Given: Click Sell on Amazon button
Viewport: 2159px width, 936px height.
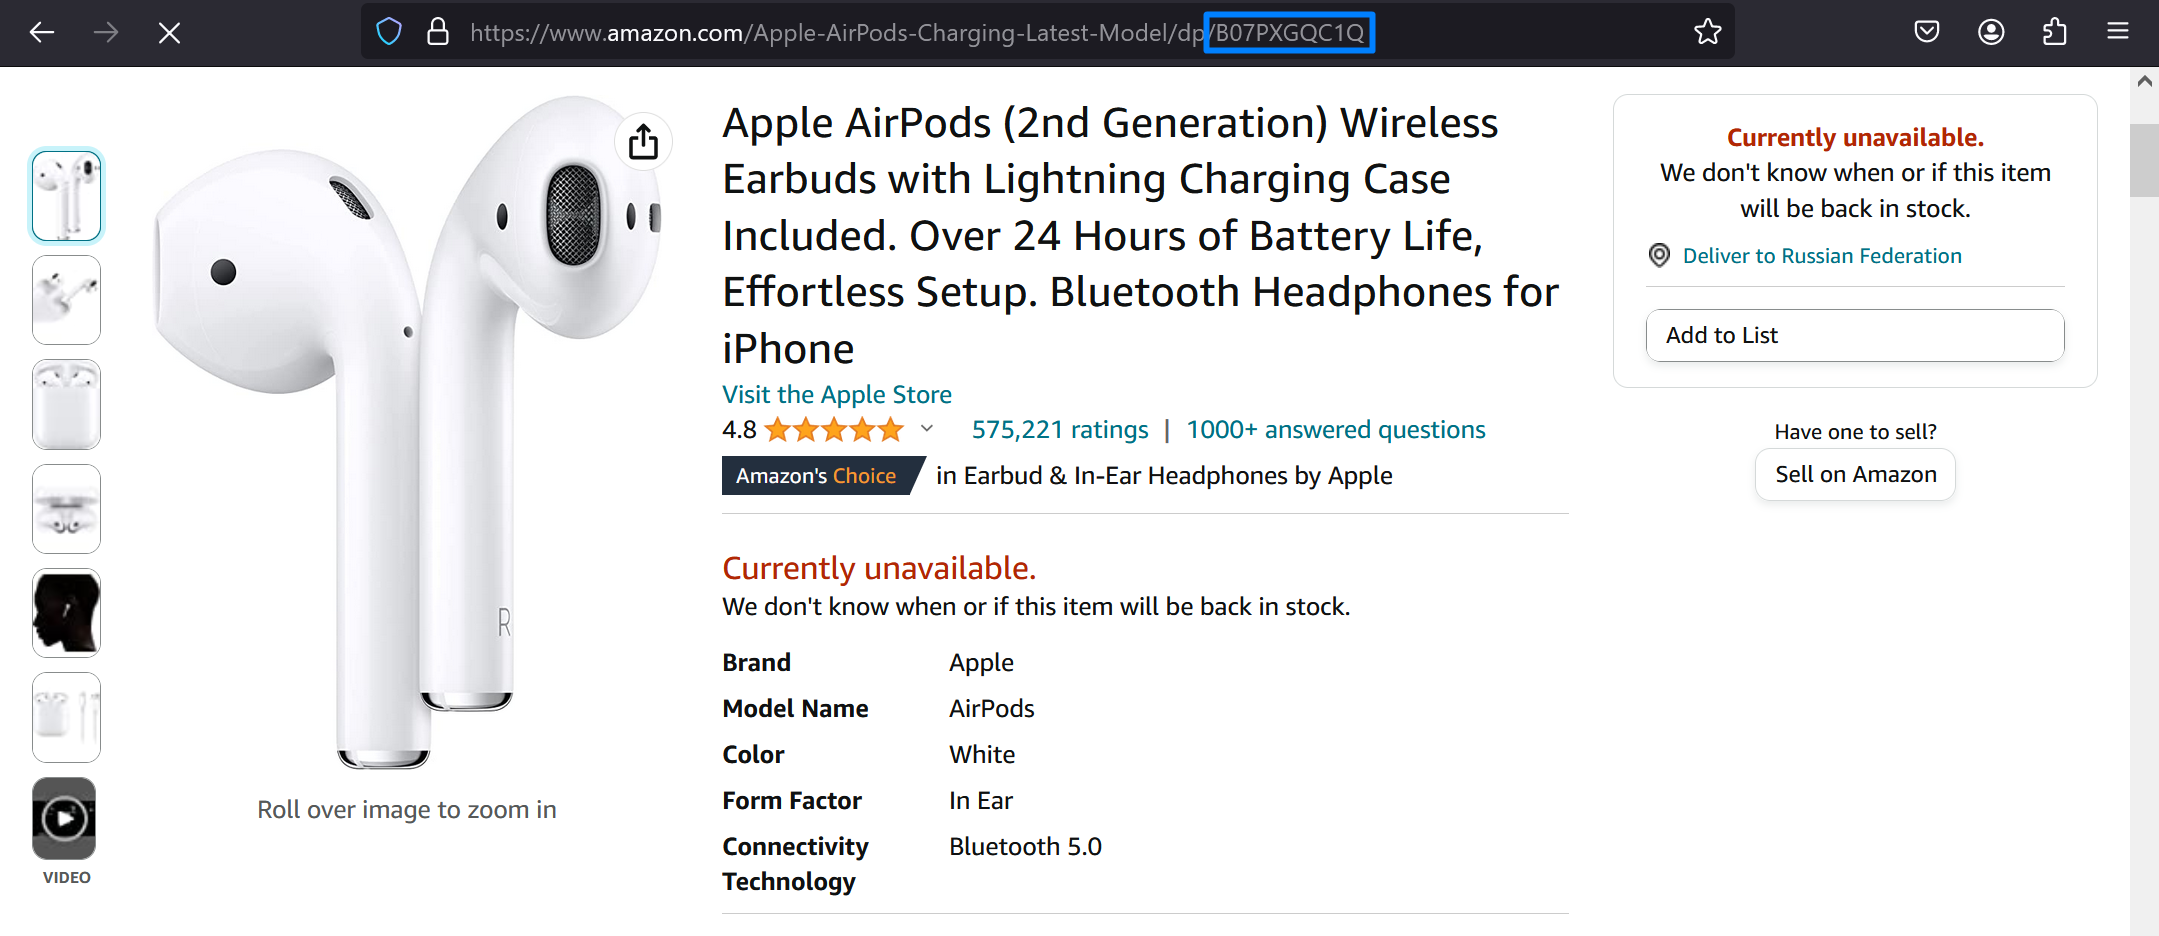Looking at the screenshot, I should point(1855,475).
